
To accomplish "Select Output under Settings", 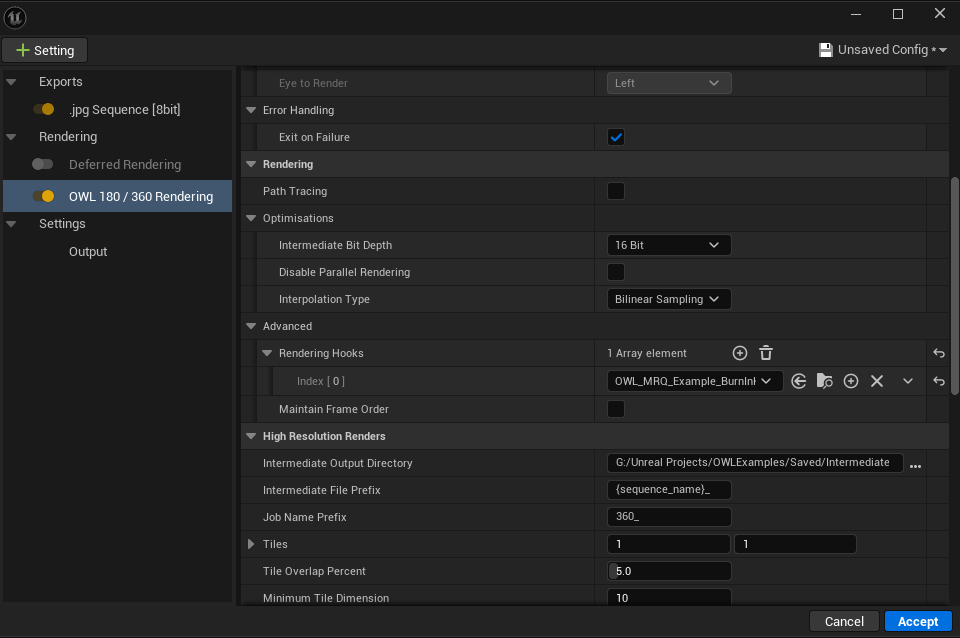I will (88, 252).
